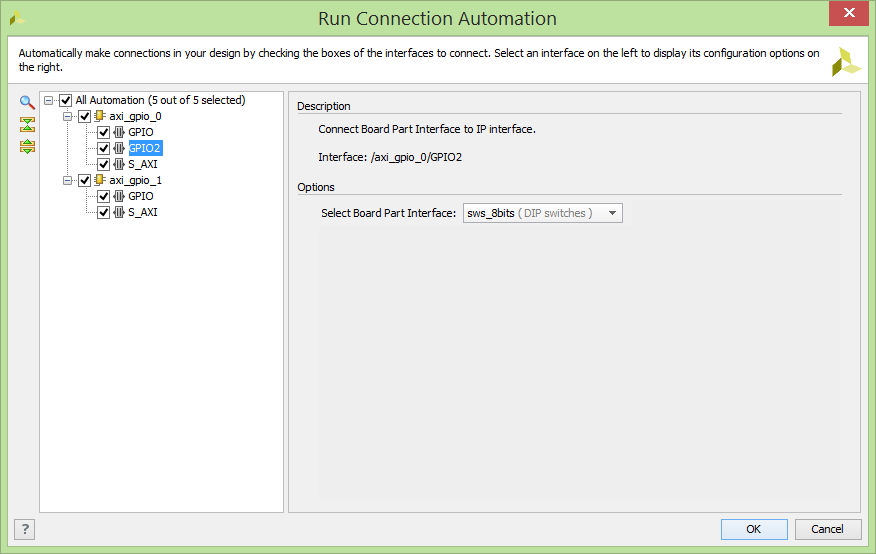Screen dimensions: 876x554
Task: Open help with the question mark button
Action: [25, 529]
